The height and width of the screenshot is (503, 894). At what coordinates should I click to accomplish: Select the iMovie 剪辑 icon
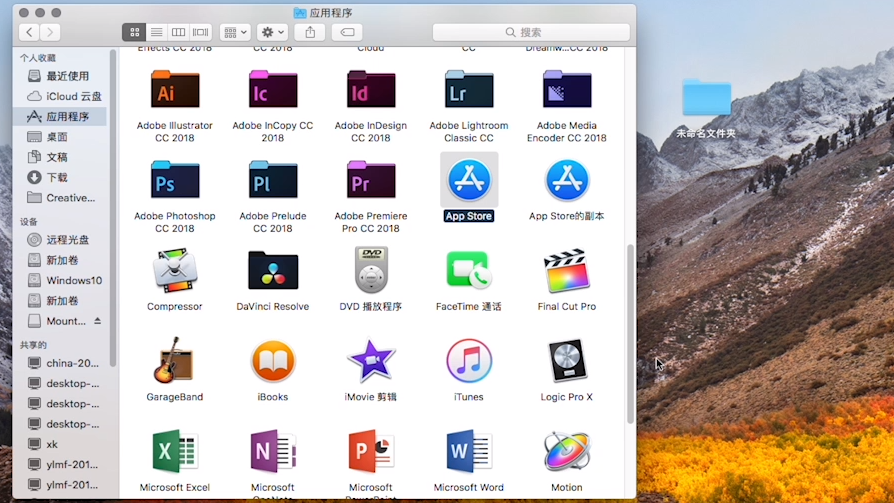pos(371,360)
